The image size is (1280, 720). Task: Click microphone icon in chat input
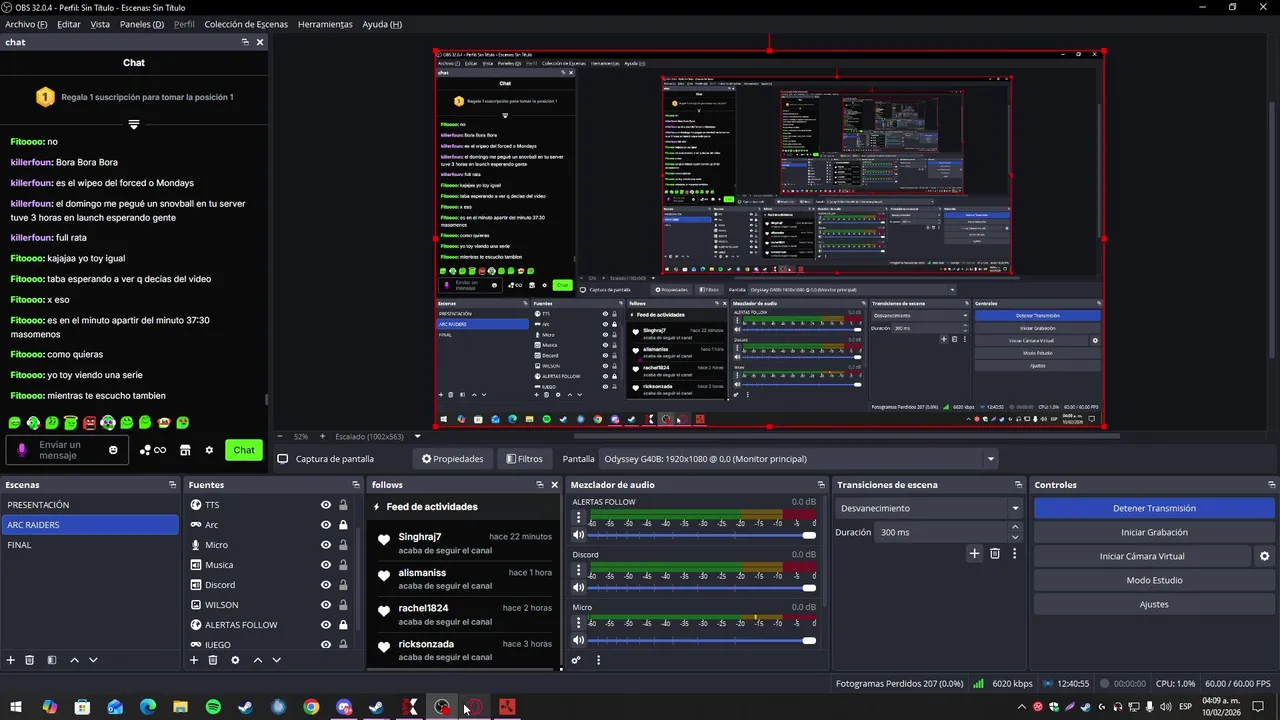pyautogui.click(x=22, y=450)
